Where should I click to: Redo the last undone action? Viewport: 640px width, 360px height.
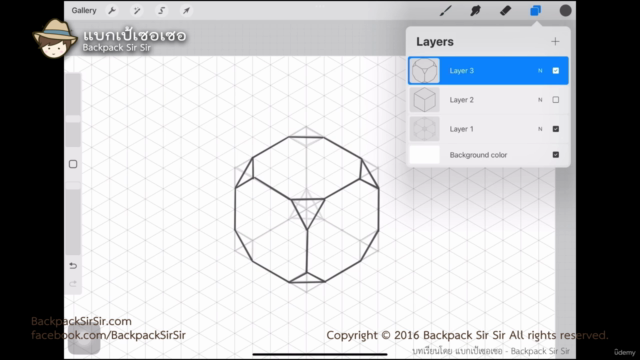73,284
